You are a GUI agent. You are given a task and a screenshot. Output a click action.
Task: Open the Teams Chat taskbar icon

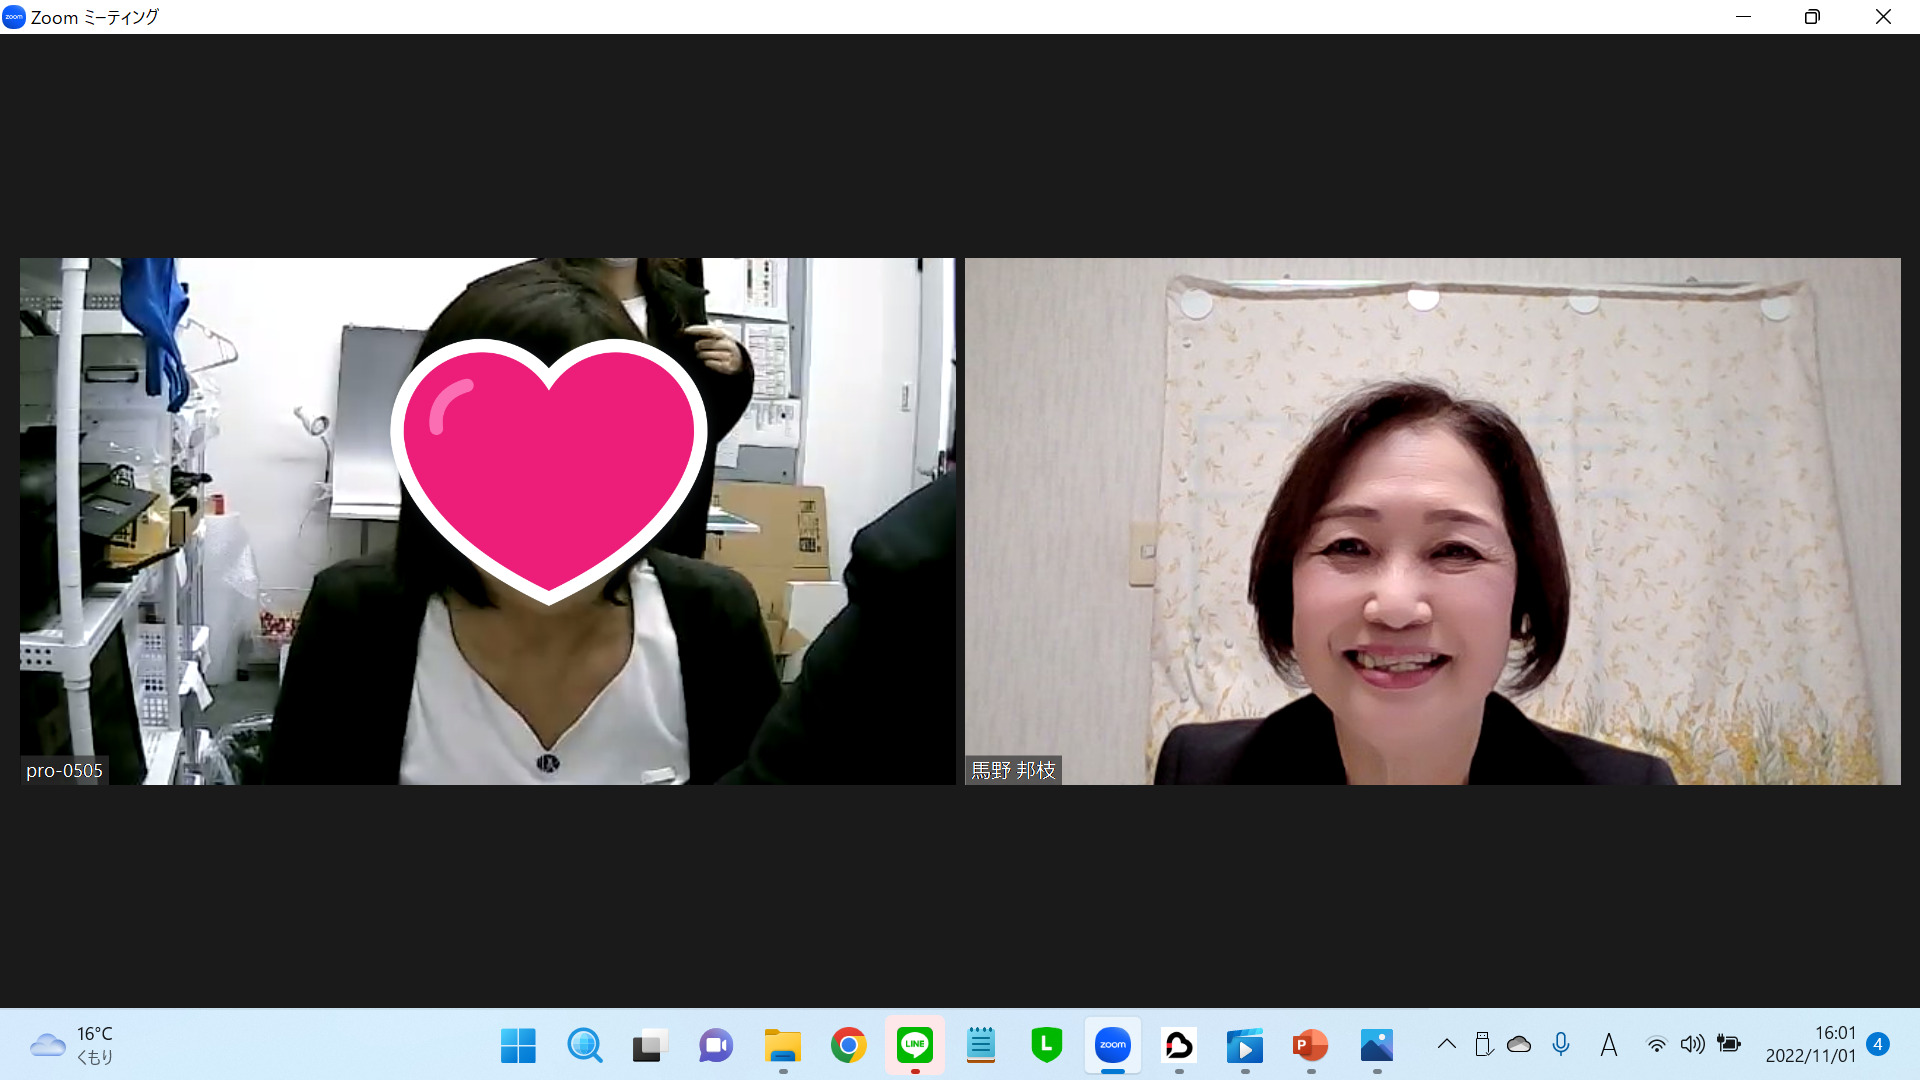(716, 1046)
